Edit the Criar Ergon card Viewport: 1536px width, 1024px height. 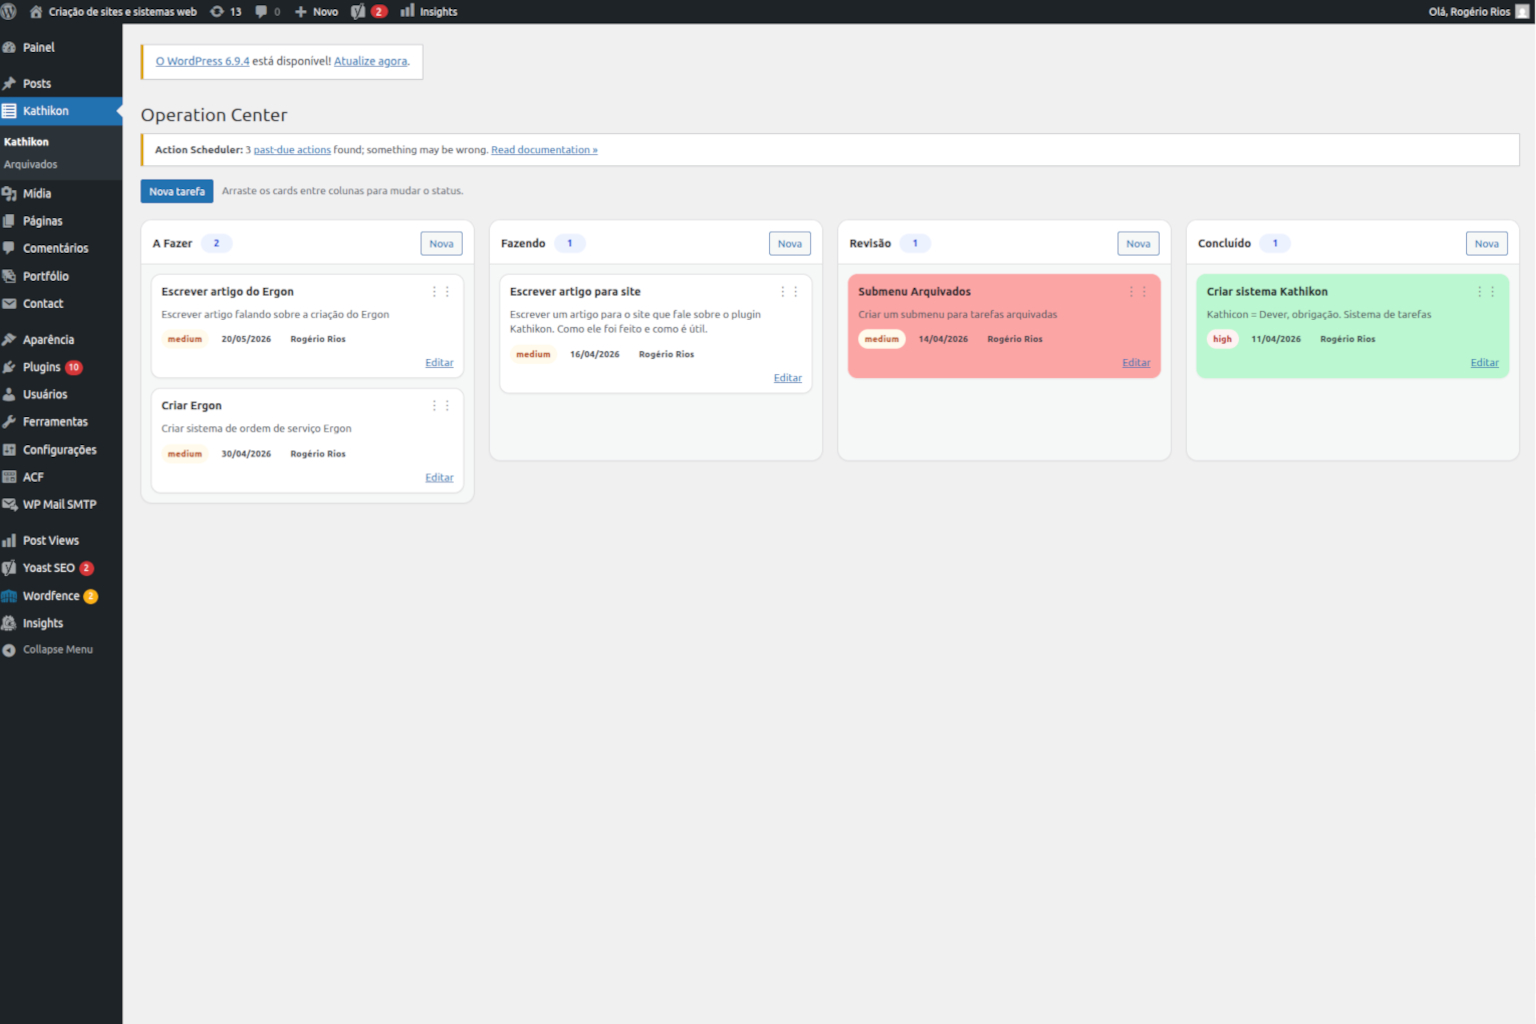click(439, 478)
